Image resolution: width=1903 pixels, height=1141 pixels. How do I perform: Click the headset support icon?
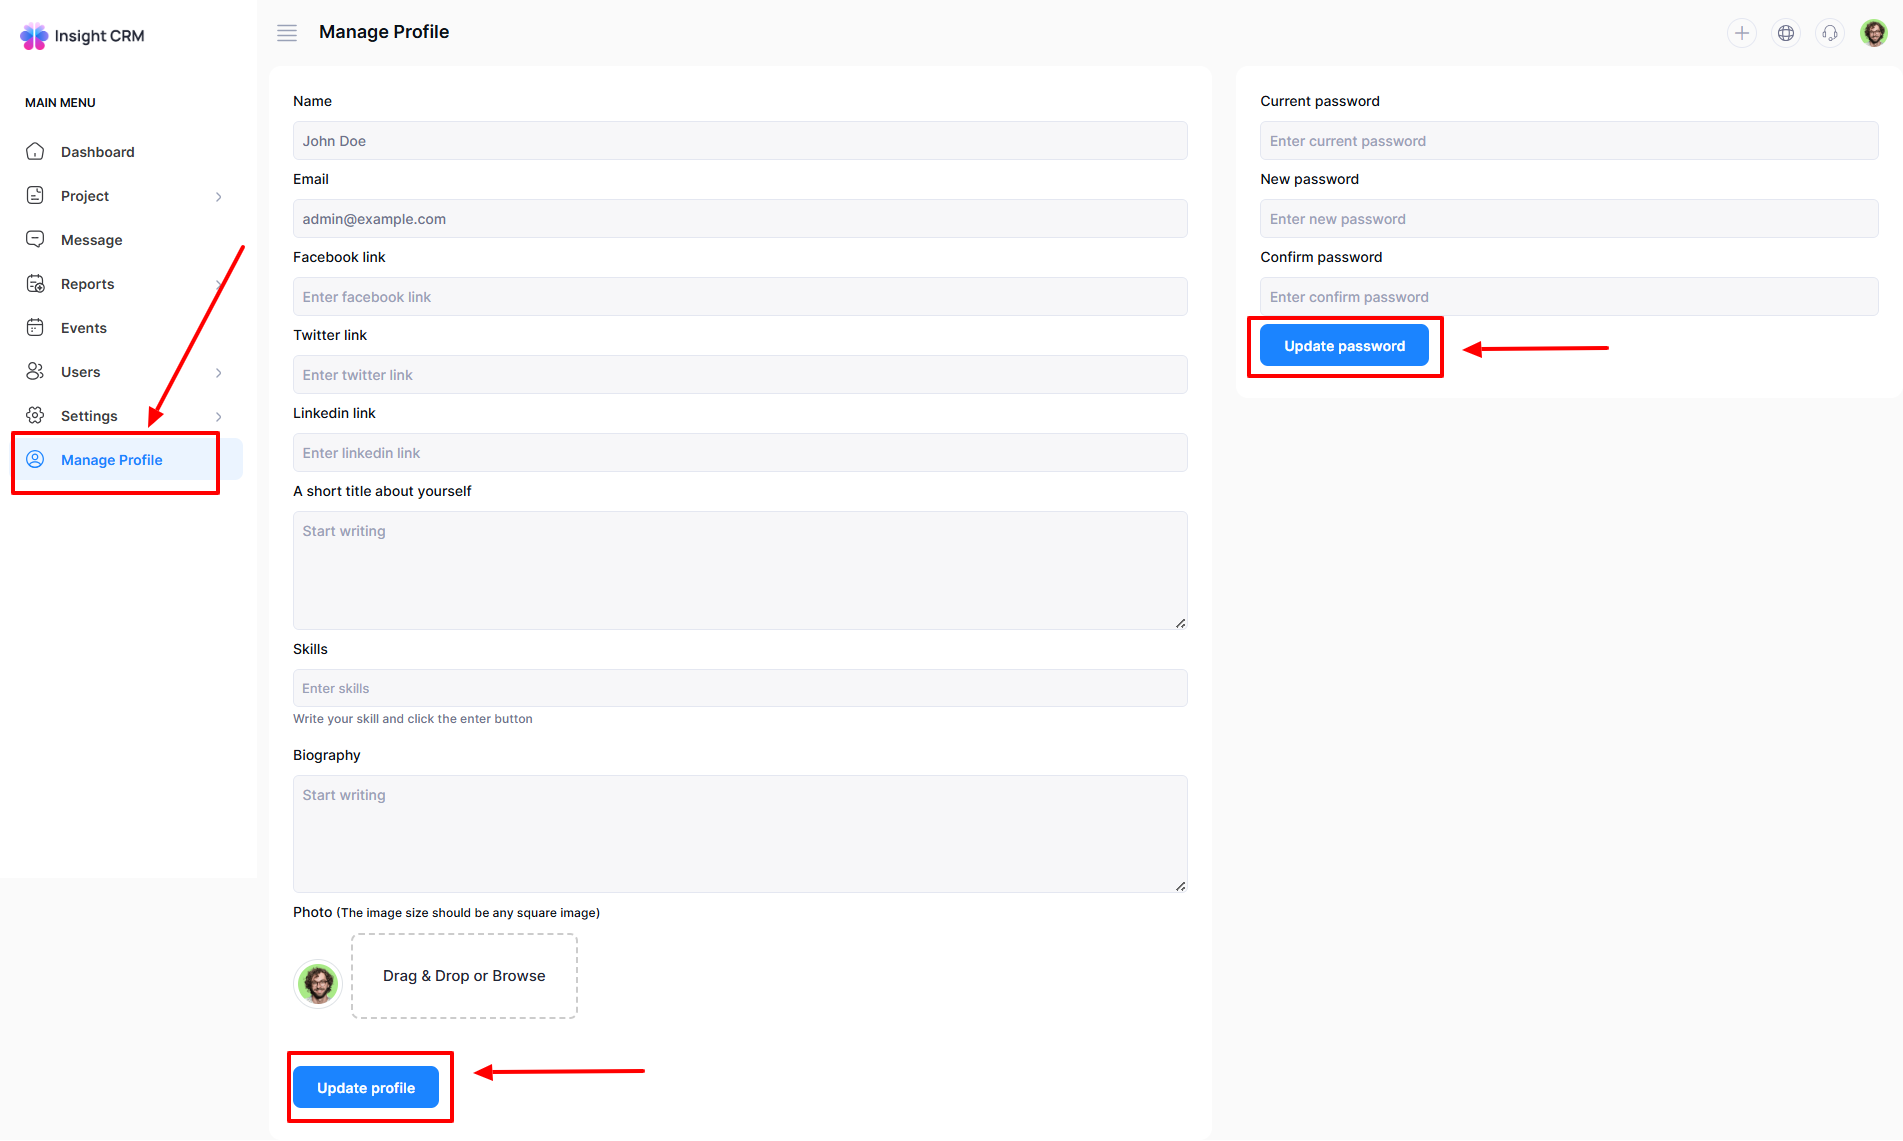(x=1829, y=33)
